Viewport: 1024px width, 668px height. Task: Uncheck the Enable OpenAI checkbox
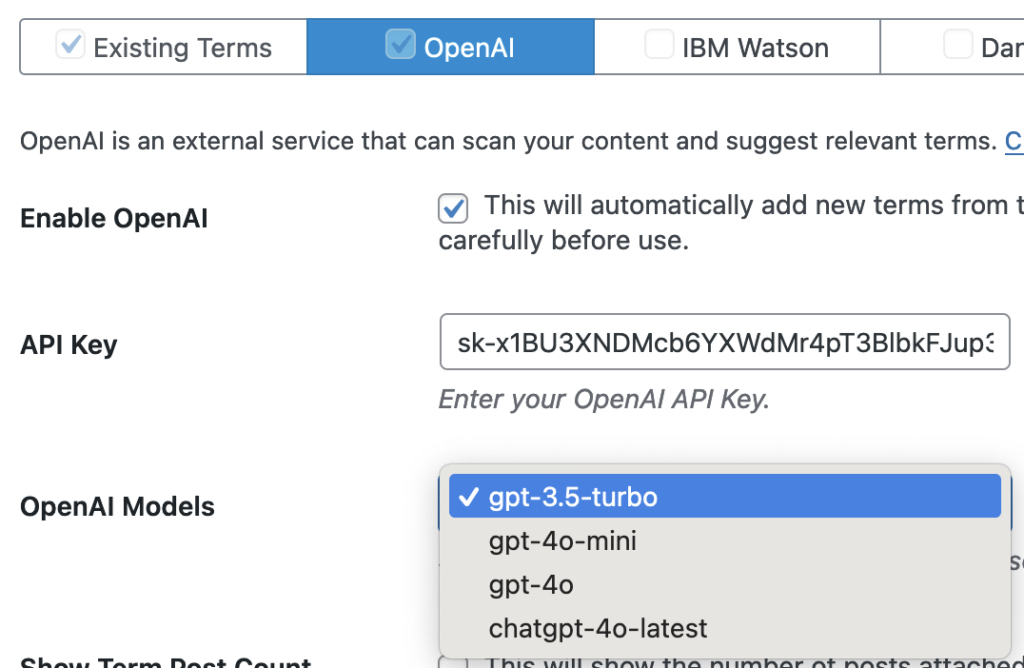453,209
